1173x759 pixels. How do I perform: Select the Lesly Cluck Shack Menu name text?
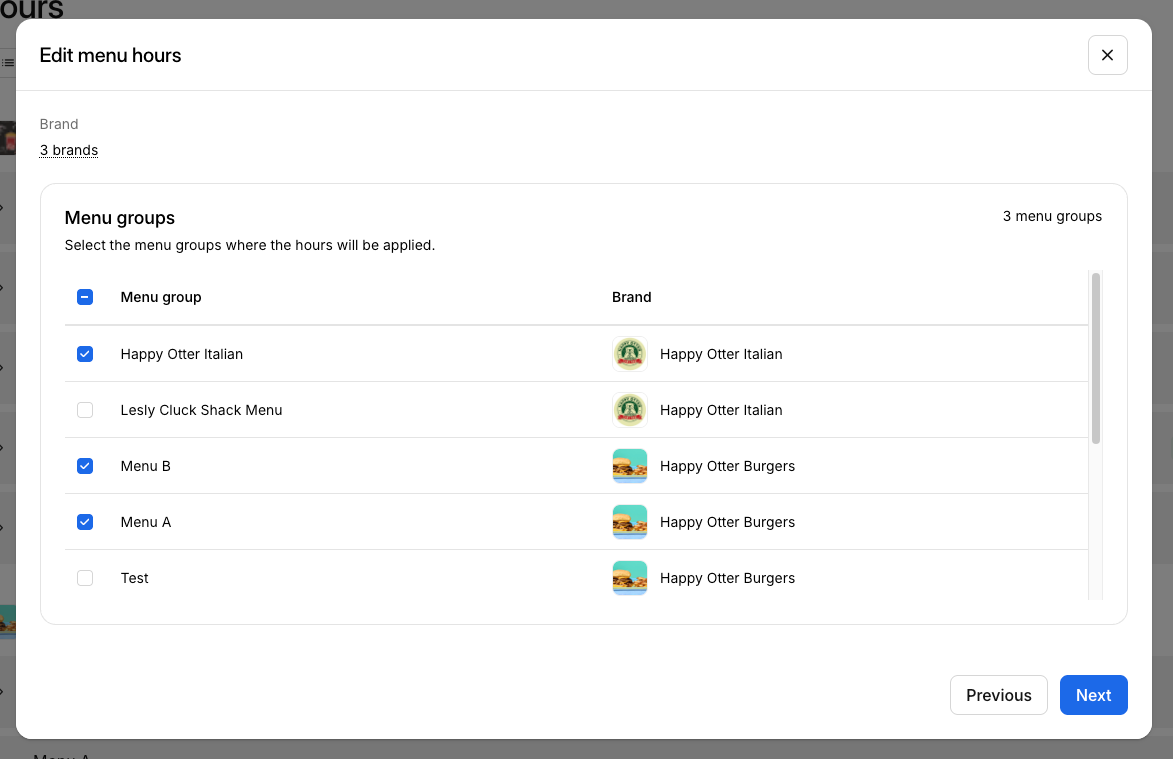(201, 410)
